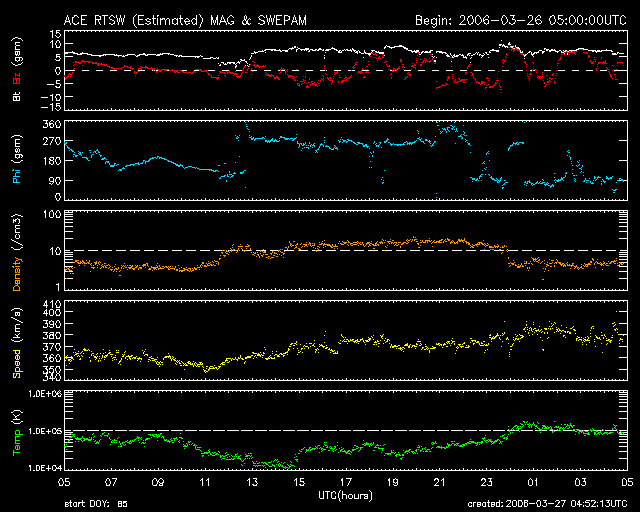This screenshot has height=512, width=640.
Task: Click the '19' hour tick label
Action: (x=393, y=482)
